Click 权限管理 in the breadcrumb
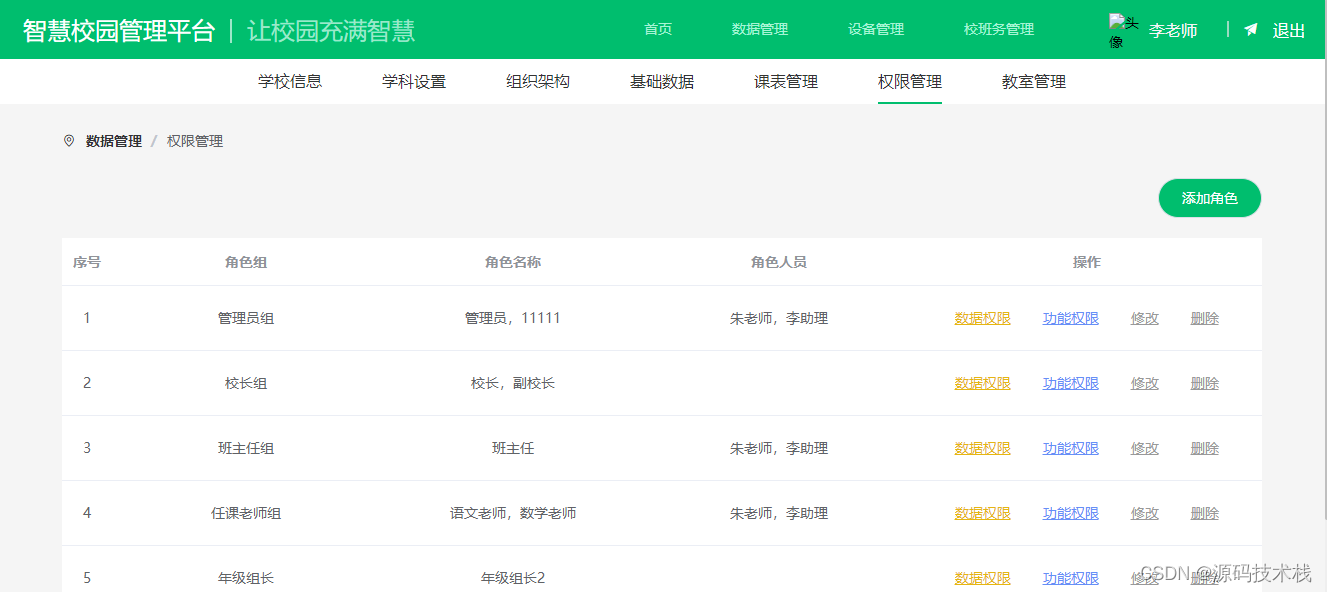This screenshot has width=1327, height=592. point(195,141)
